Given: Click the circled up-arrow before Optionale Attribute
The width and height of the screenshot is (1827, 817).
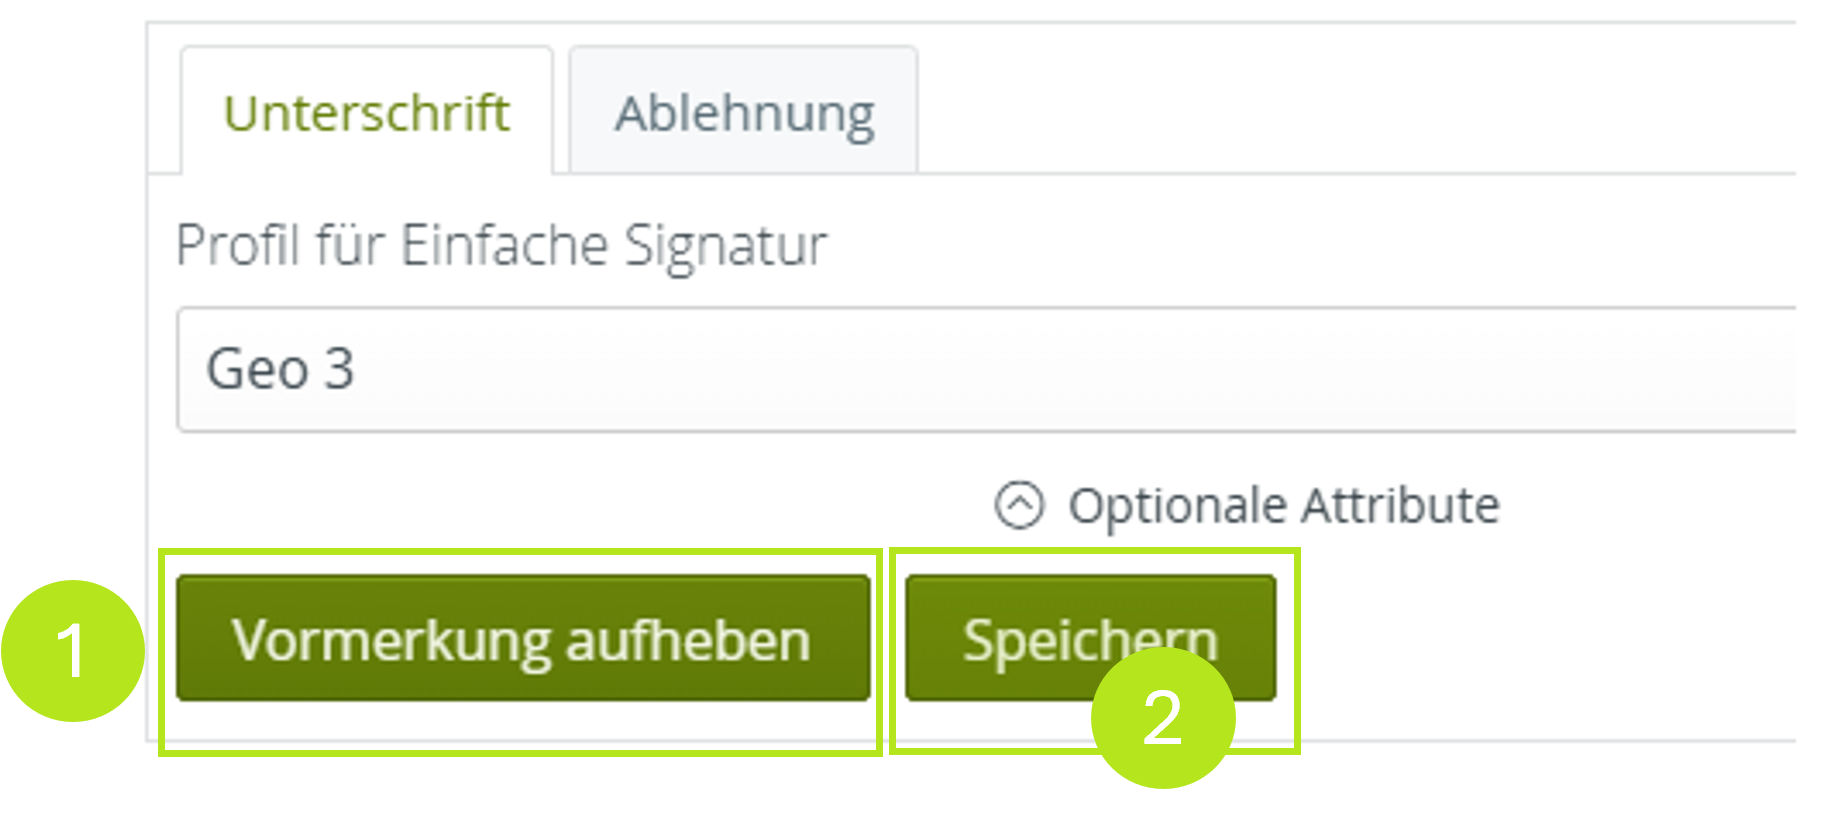Looking at the screenshot, I should click(1021, 503).
